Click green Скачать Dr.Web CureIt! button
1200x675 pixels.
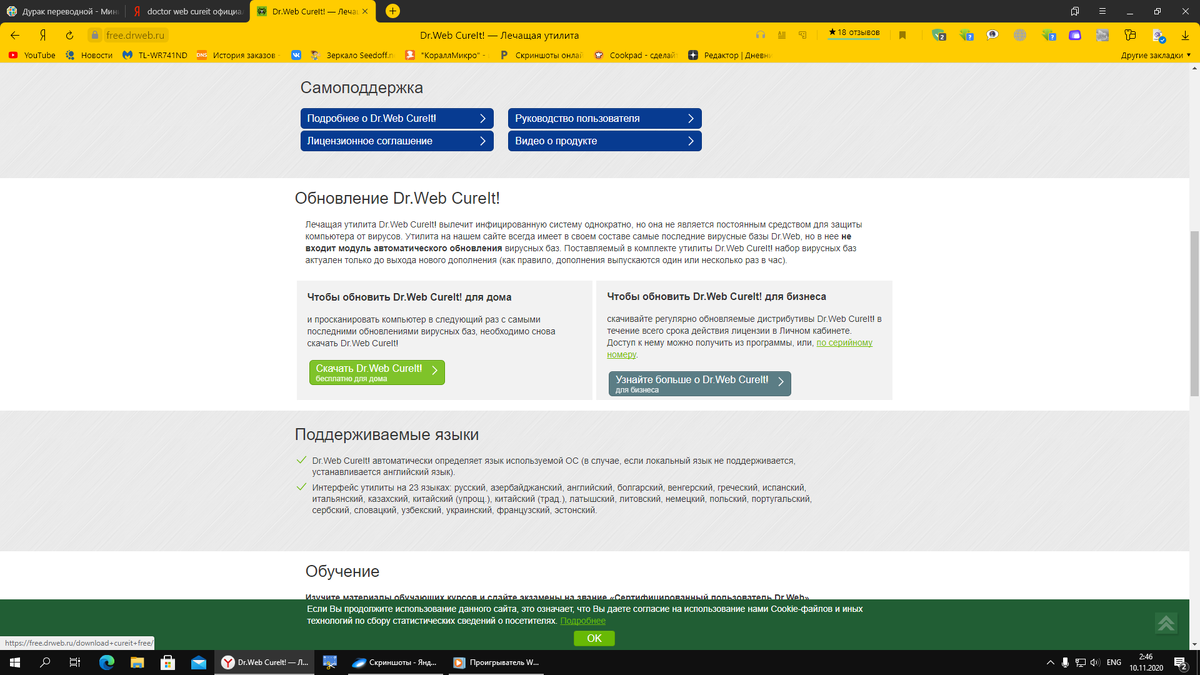click(x=377, y=372)
